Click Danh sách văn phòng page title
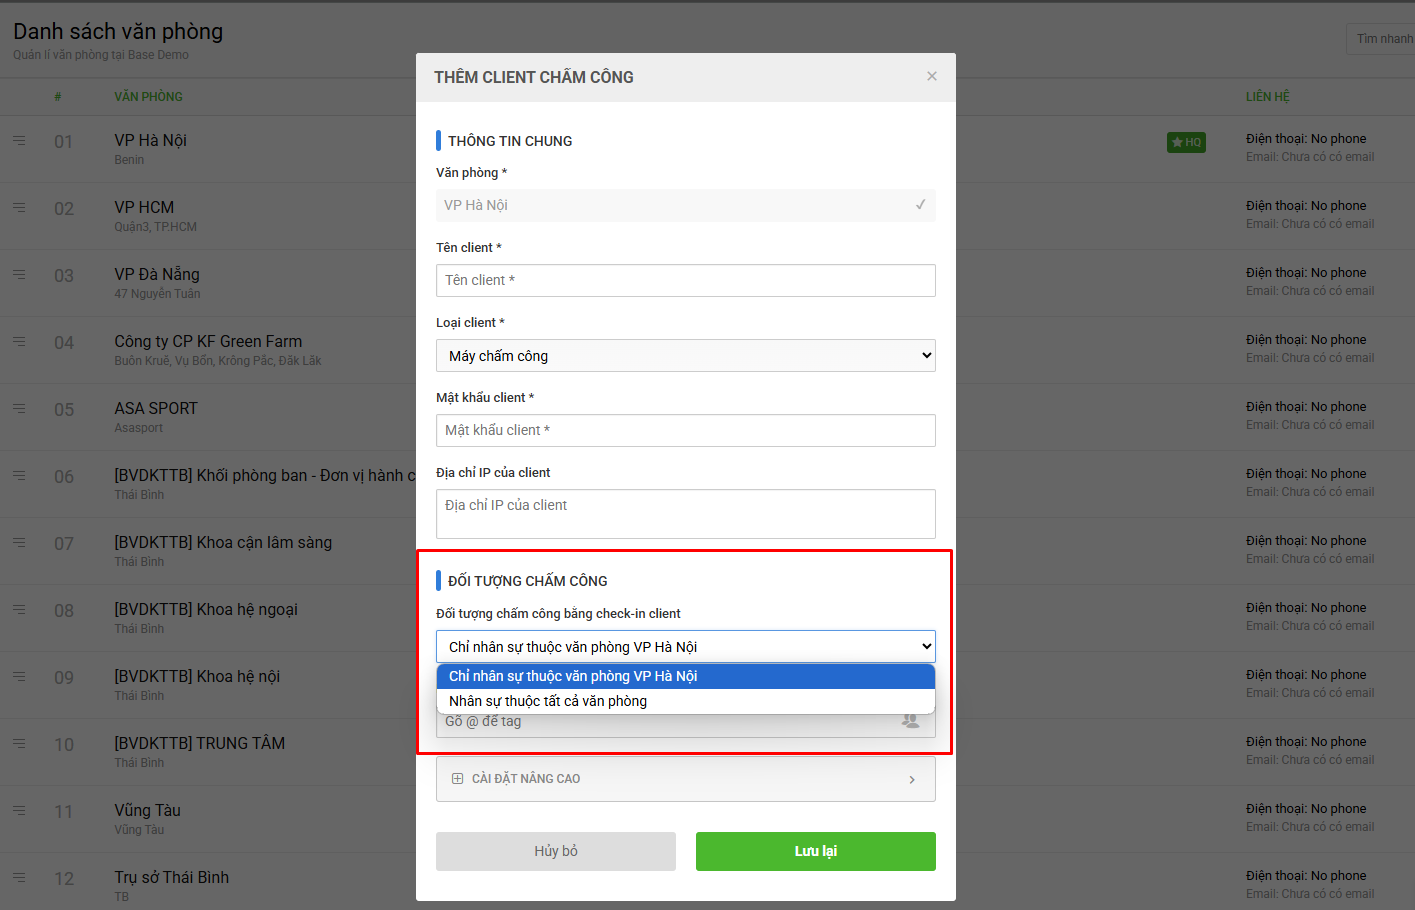 pyautogui.click(x=118, y=32)
